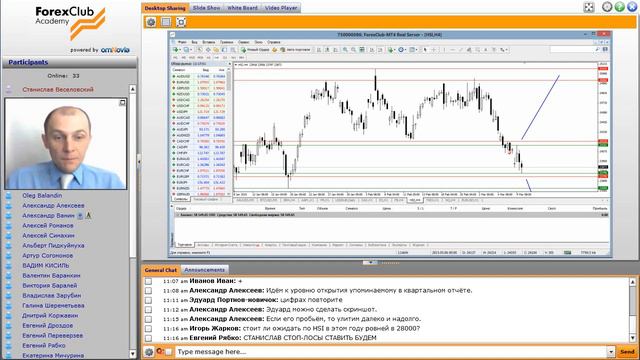Click the search magnifier at MT4 toolbar right
The width and height of the screenshot is (640, 360).
coord(597,49)
